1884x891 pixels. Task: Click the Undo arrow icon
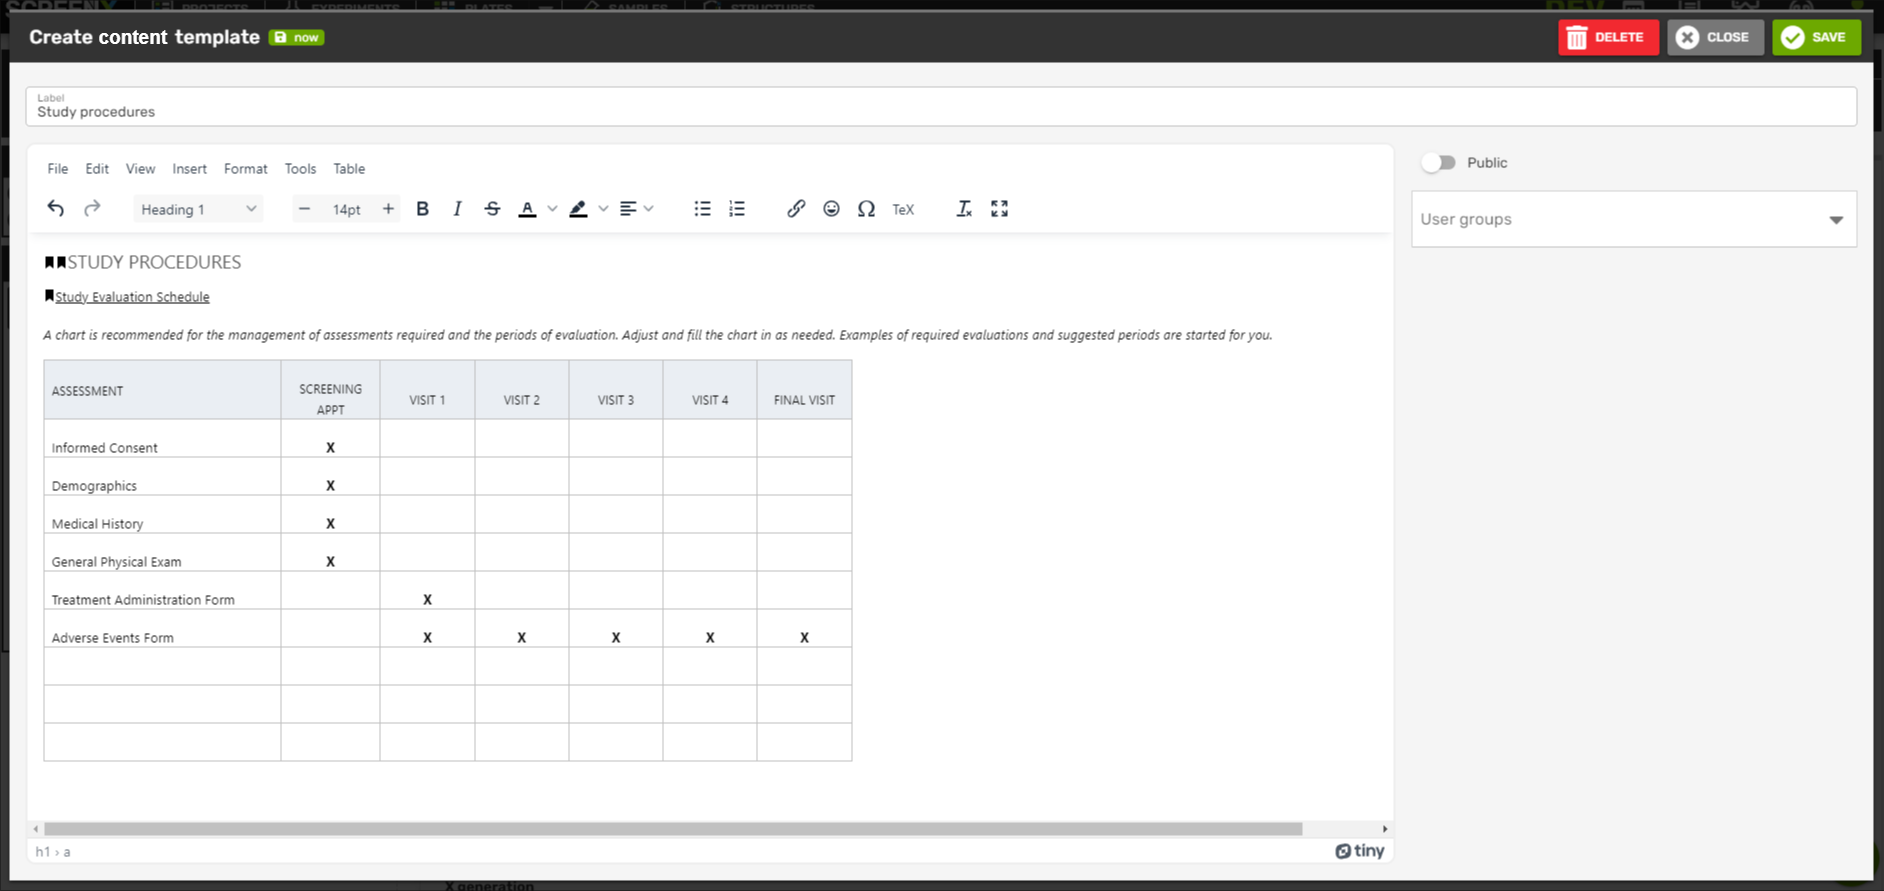(56, 209)
